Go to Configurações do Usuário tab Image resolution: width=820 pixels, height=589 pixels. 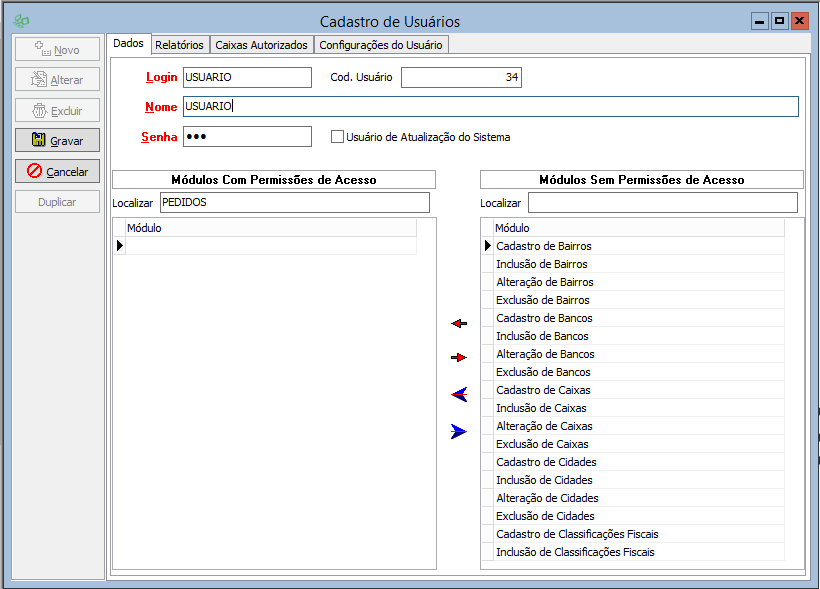click(380, 45)
